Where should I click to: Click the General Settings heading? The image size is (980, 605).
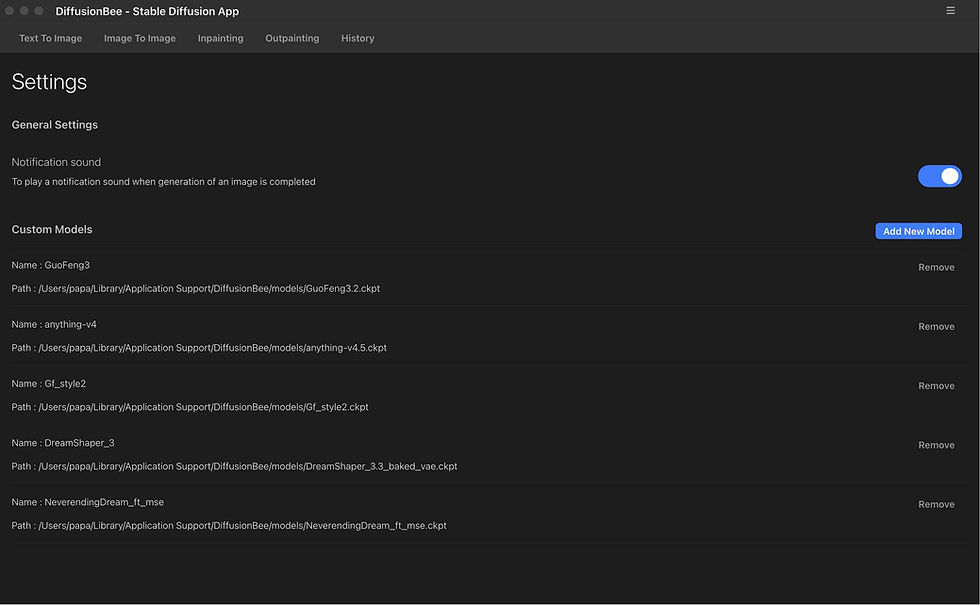(54, 125)
